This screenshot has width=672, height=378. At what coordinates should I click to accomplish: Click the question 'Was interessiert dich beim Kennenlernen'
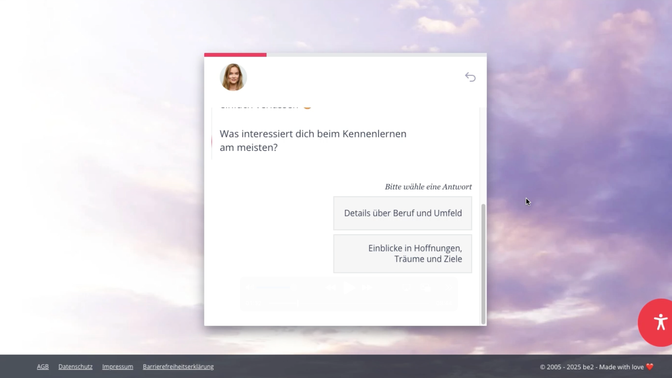pyautogui.click(x=313, y=134)
